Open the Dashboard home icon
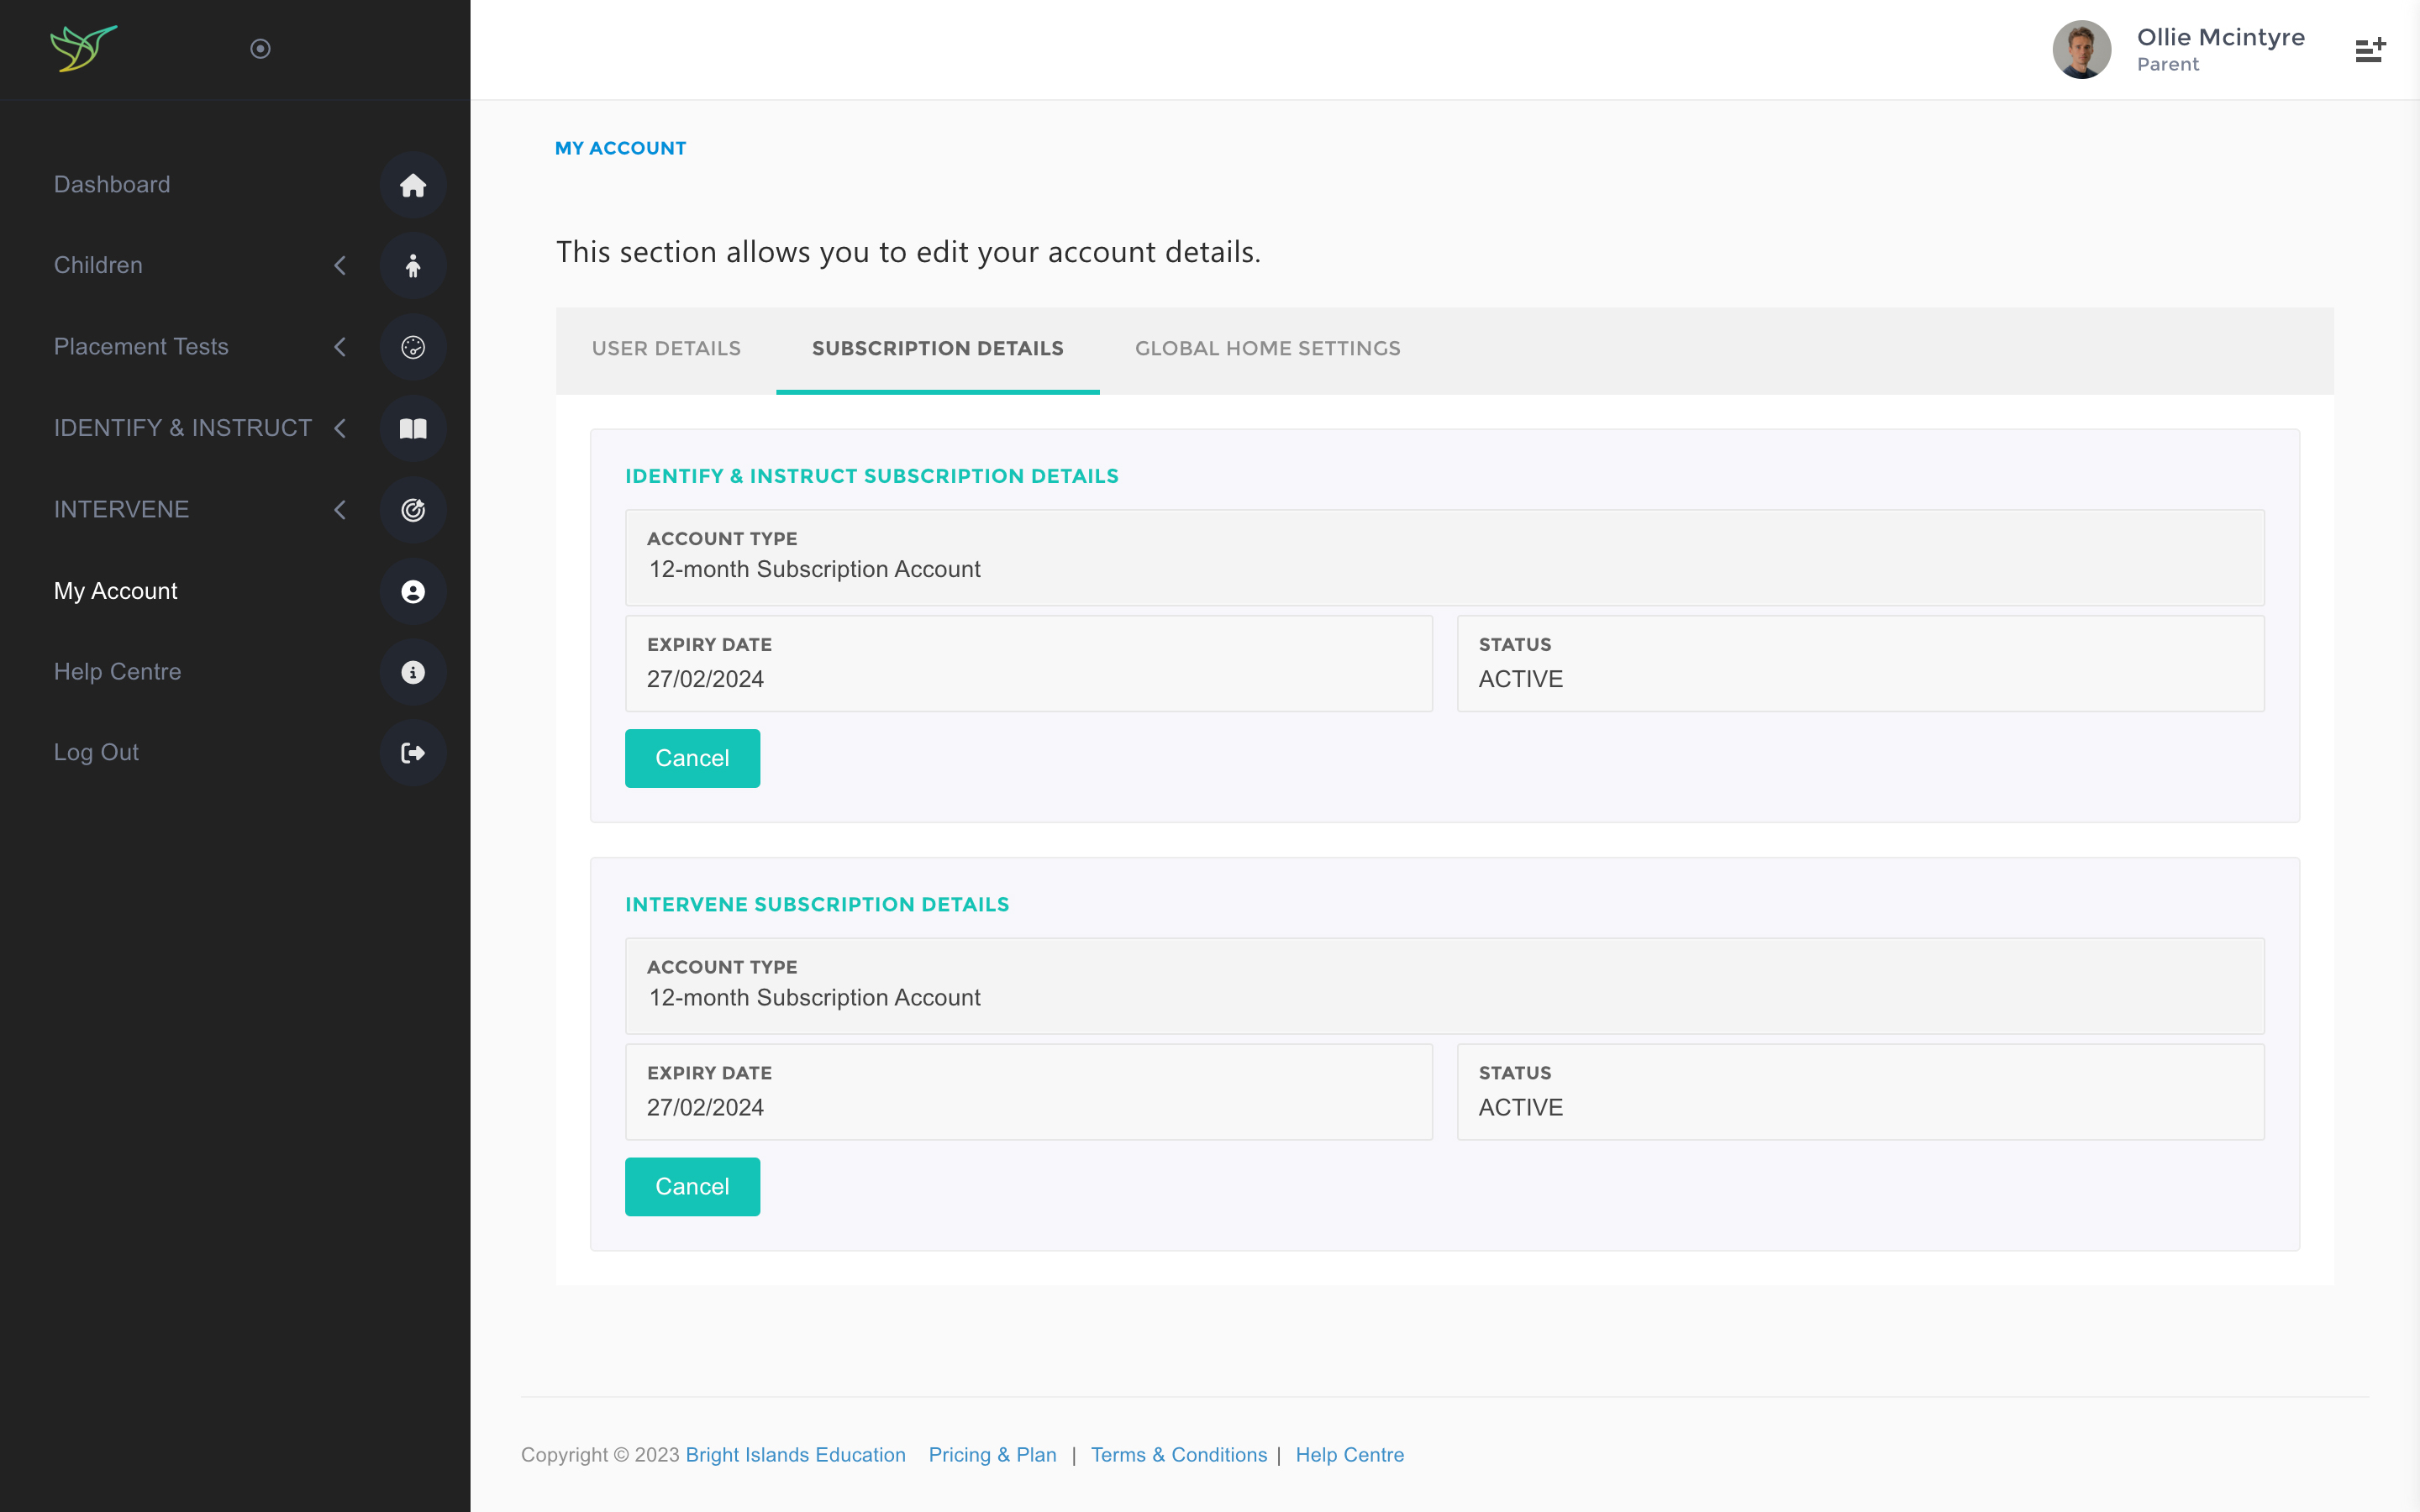This screenshot has width=2420, height=1512. click(x=413, y=185)
